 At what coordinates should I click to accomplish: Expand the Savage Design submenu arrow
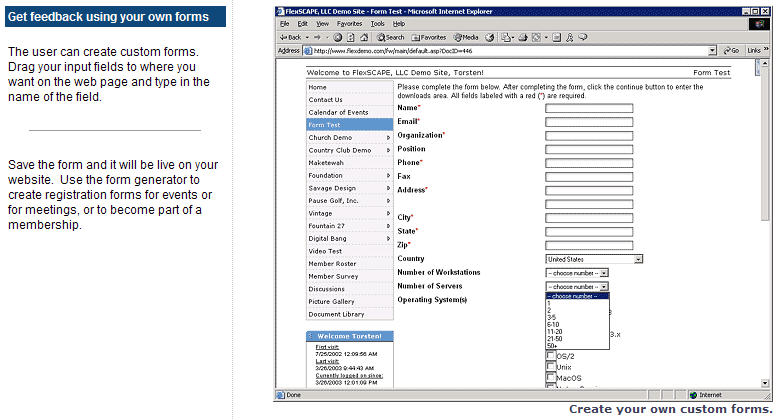[389, 188]
